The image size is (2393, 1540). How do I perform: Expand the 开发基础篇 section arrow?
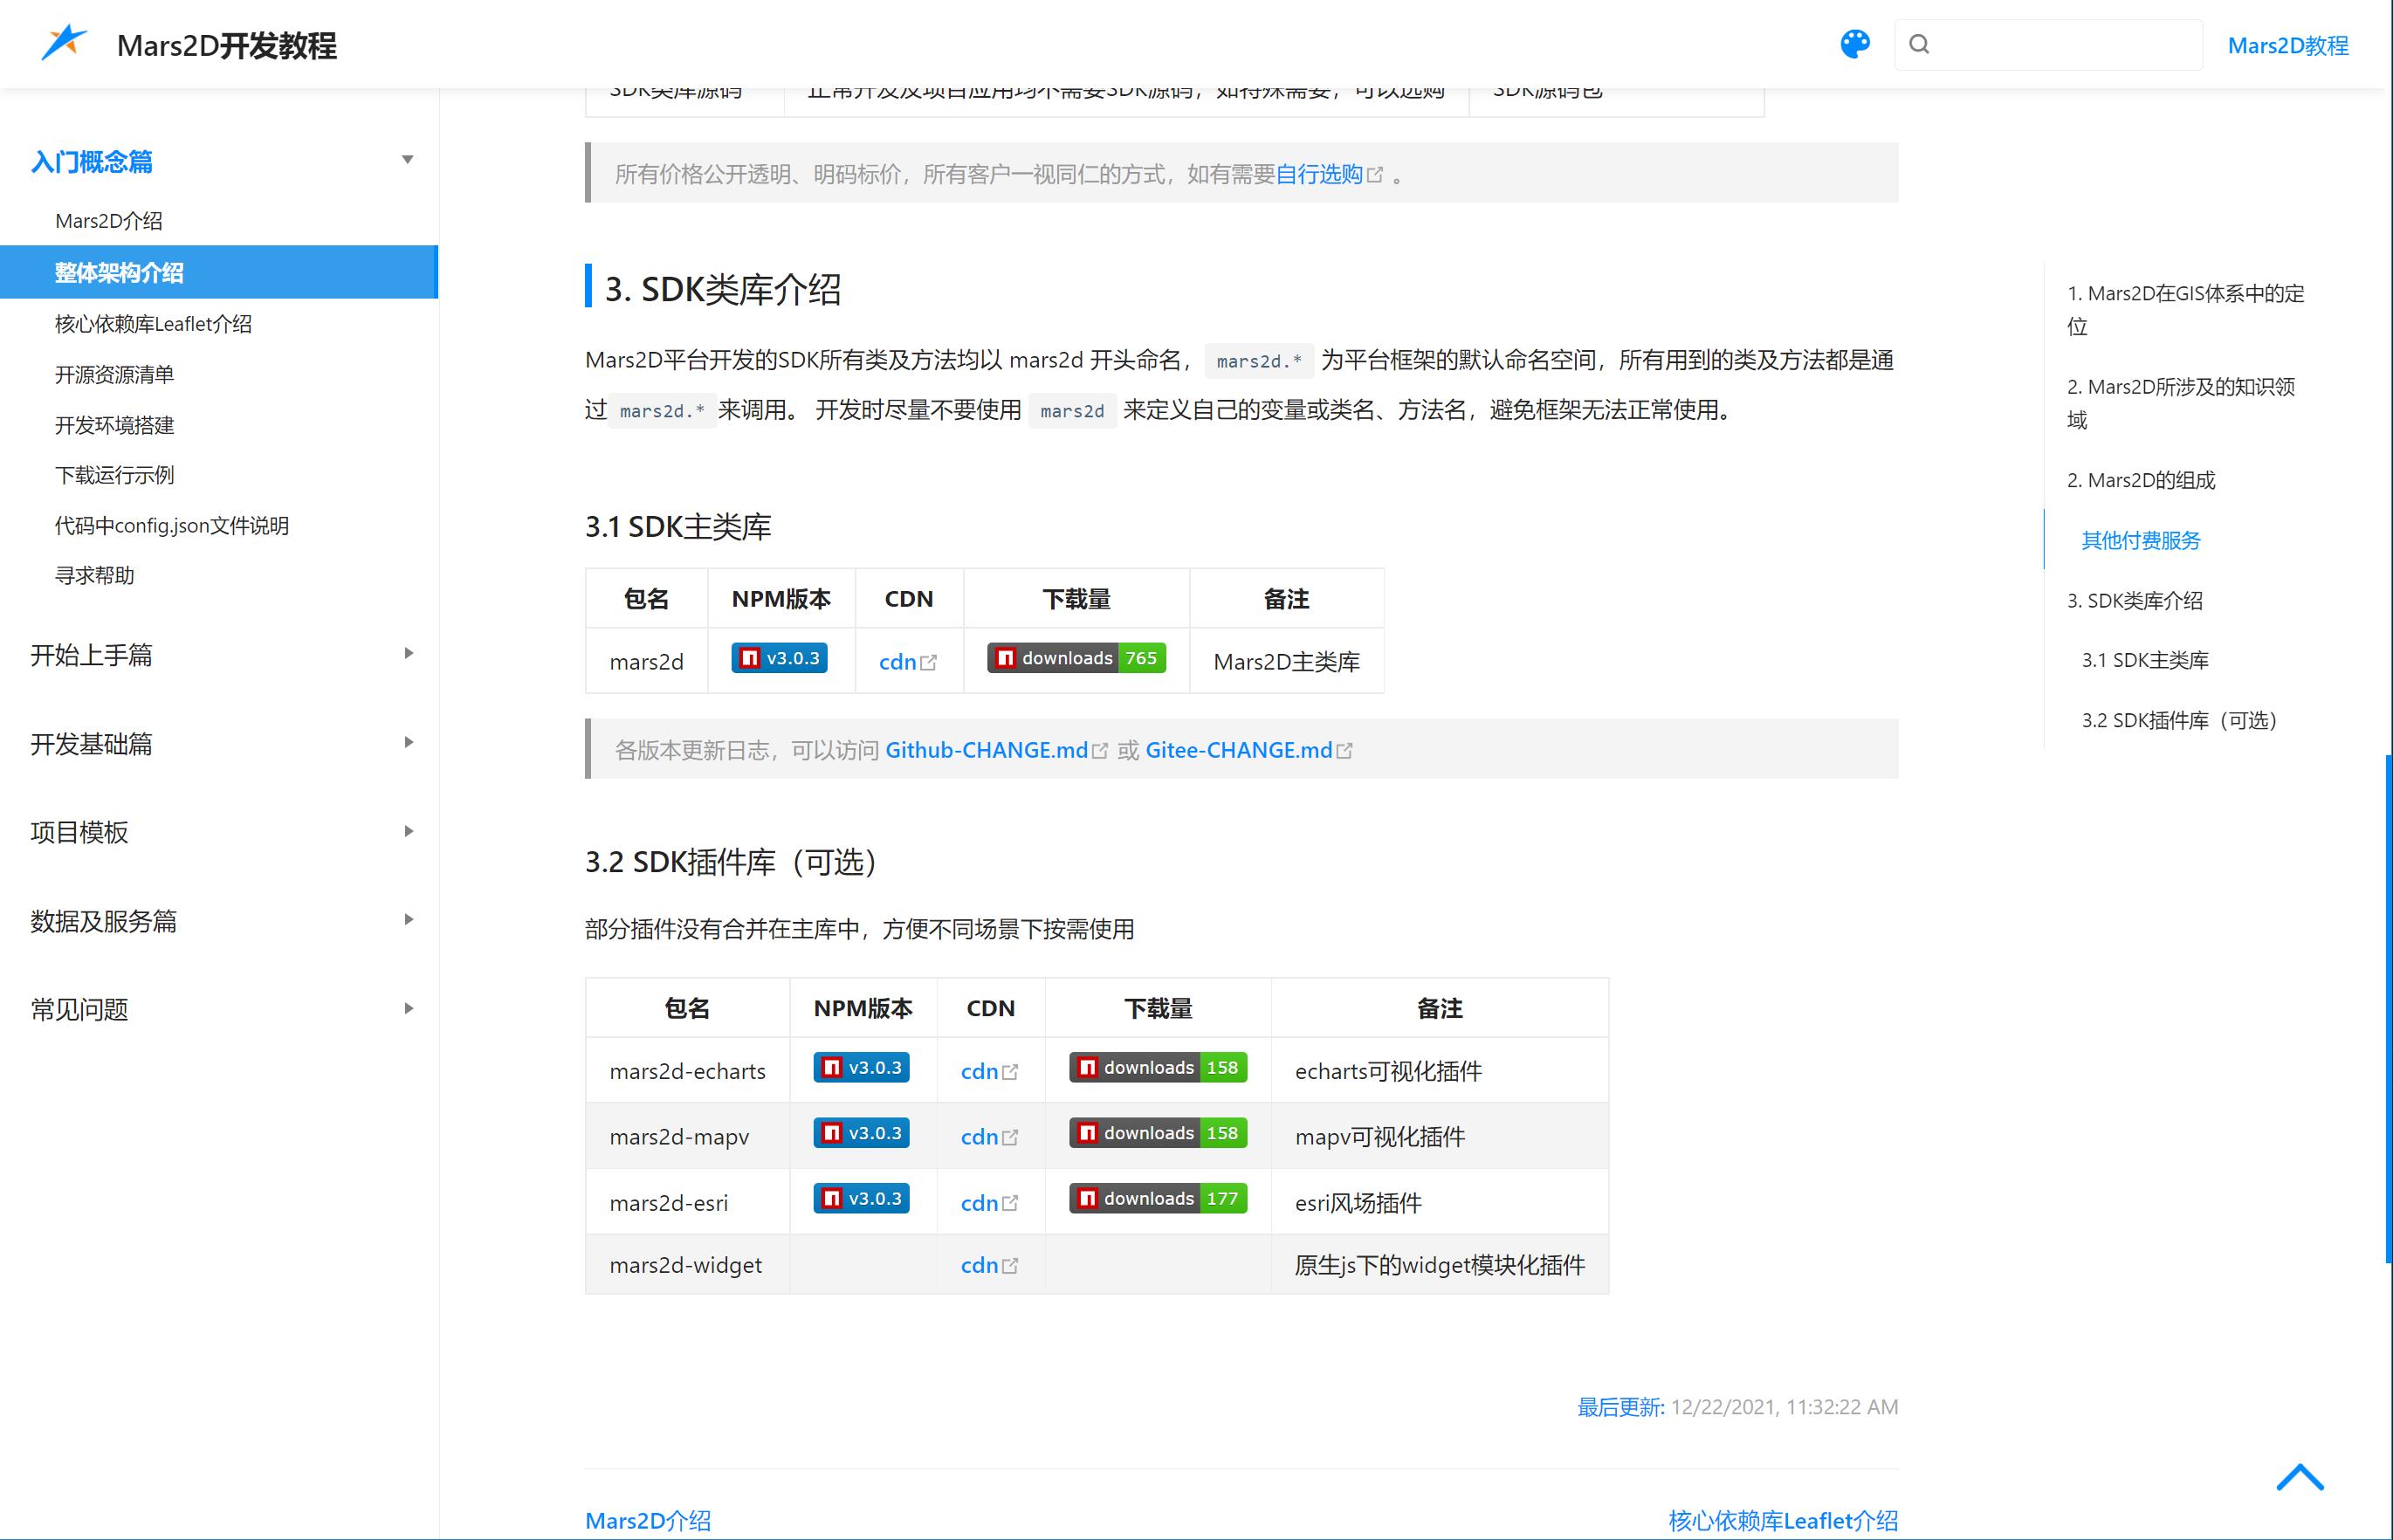(x=408, y=742)
